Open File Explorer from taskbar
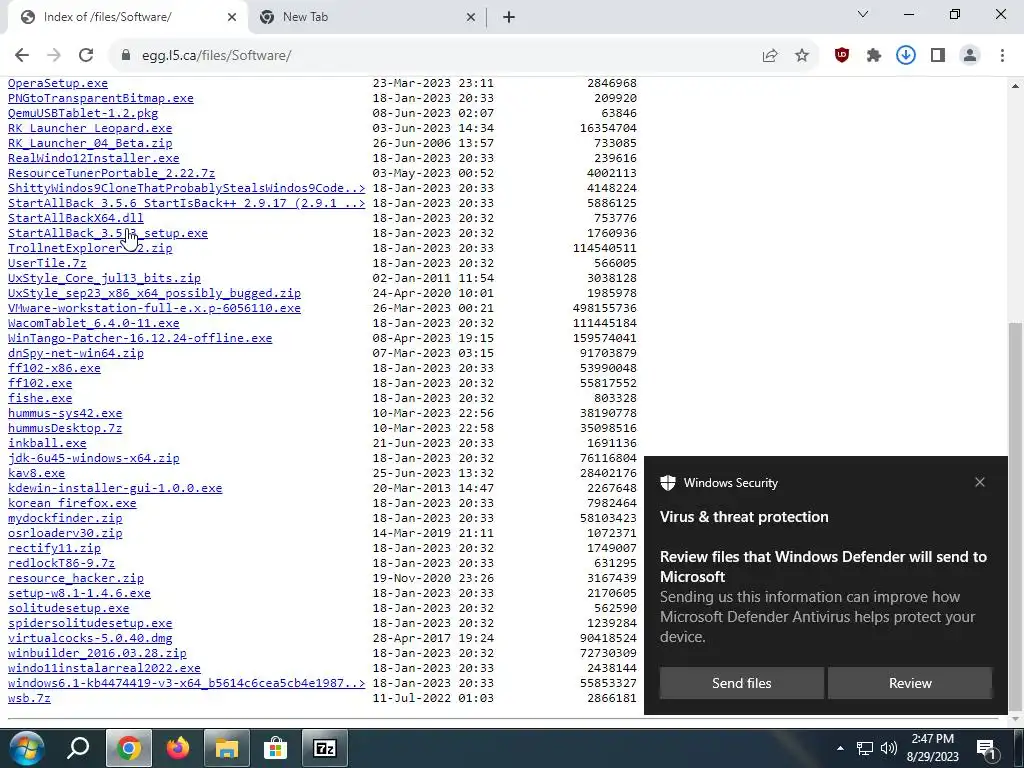Viewport: 1024px width, 768px height. tap(227, 748)
